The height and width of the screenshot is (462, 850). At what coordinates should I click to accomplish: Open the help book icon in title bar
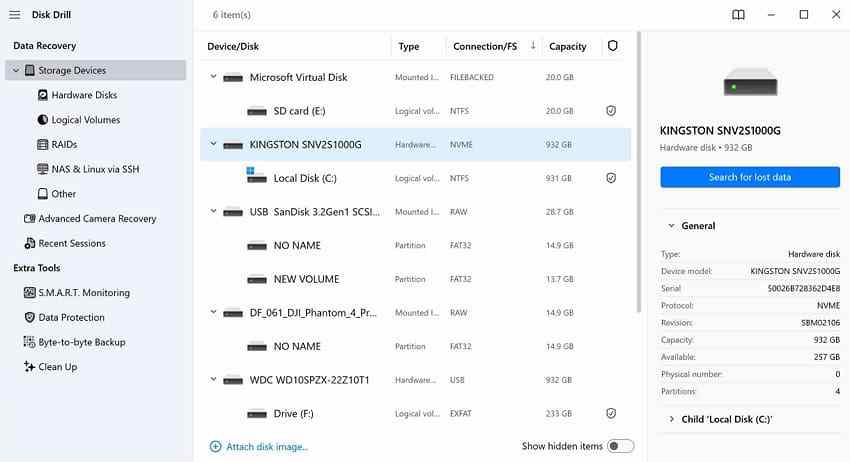pos(738,15)
